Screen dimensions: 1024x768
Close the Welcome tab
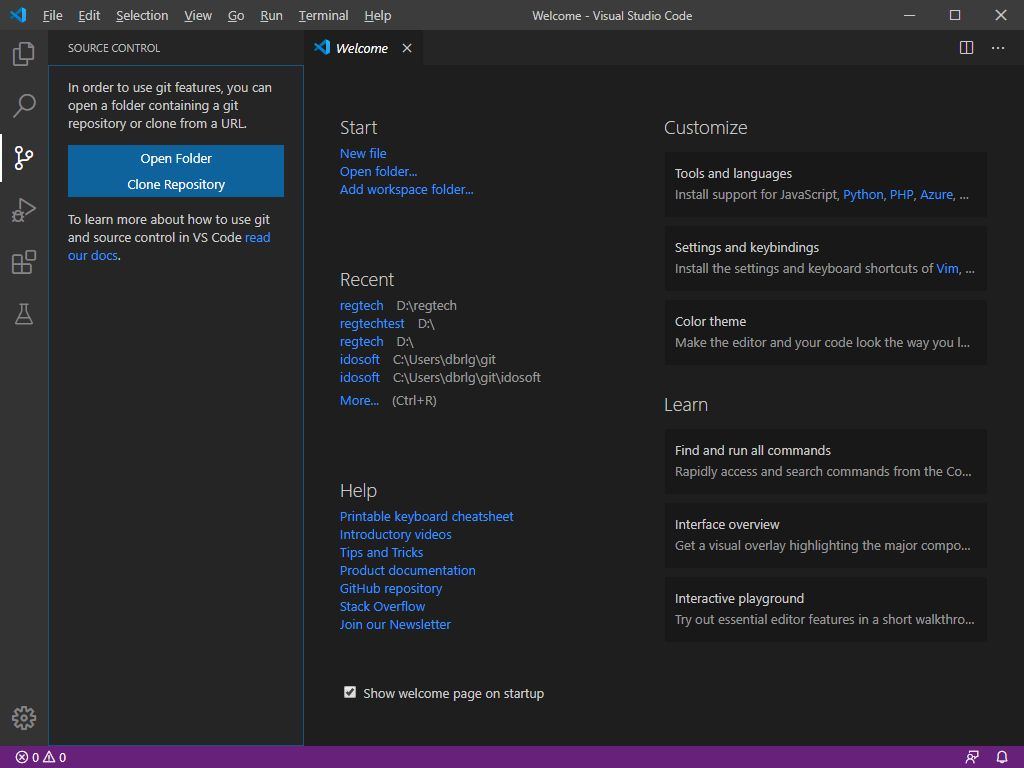(407, 48)
